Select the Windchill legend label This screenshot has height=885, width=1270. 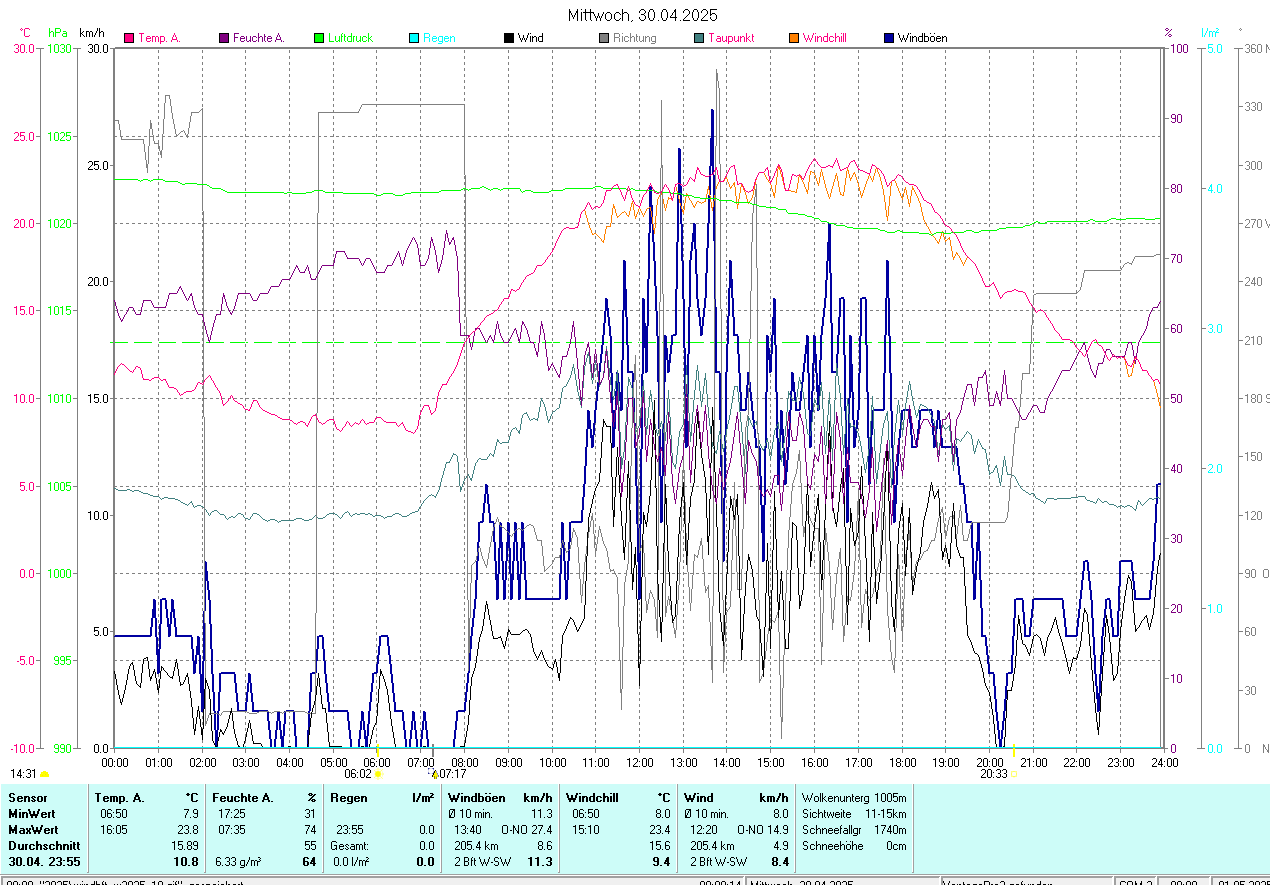click(x=825, y=38)
